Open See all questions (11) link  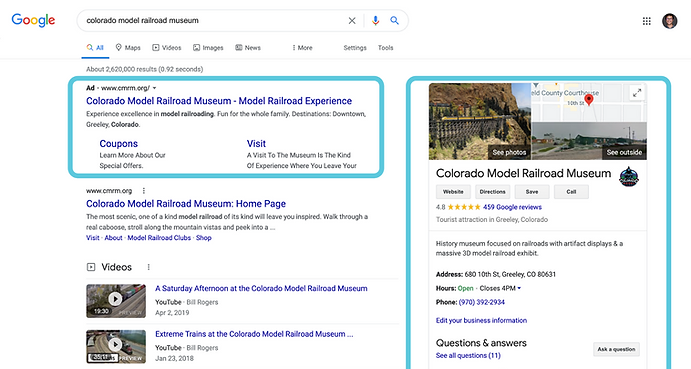coord(468,356)
